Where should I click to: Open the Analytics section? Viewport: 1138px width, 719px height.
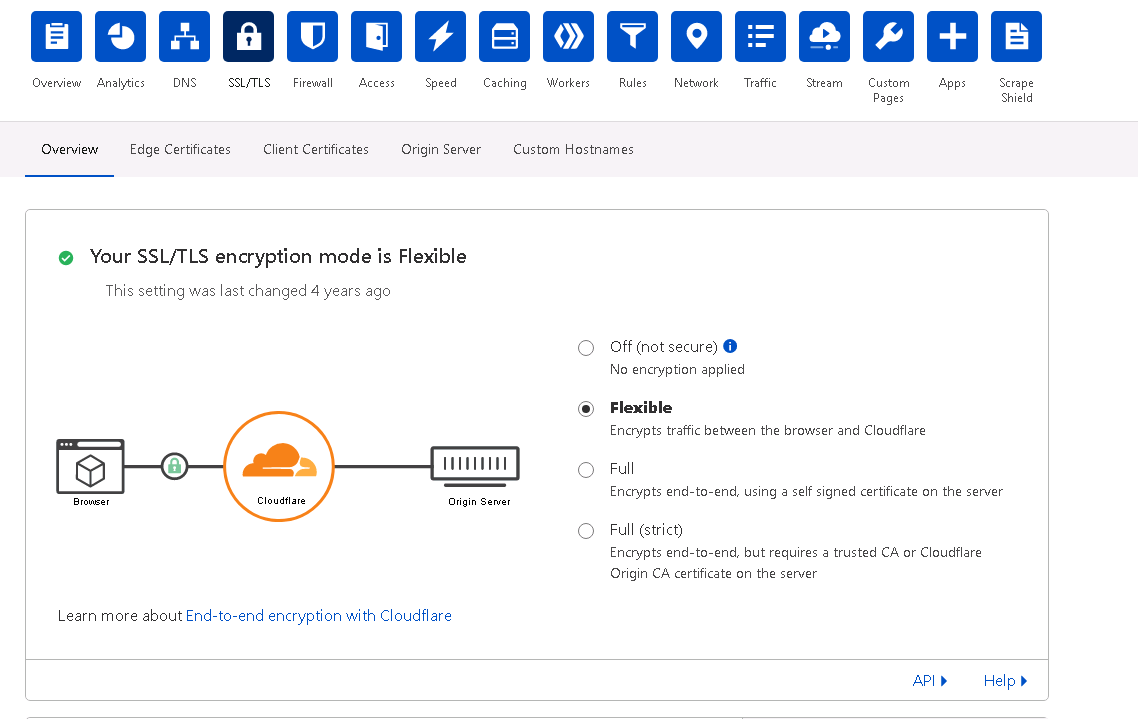tap(120, 36)
